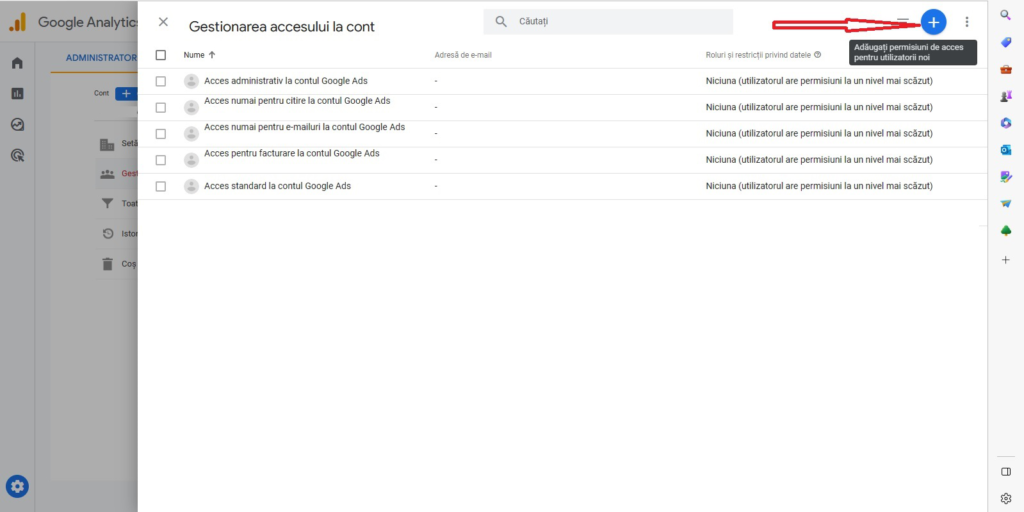The height and width of the screenshot is (512, 1024).
Task: Check the box for Acces standard row
Action: (161, 186)
